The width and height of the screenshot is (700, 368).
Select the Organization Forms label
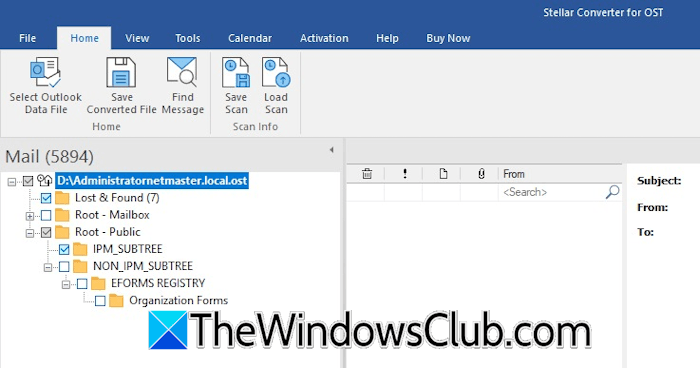(179, 301)
